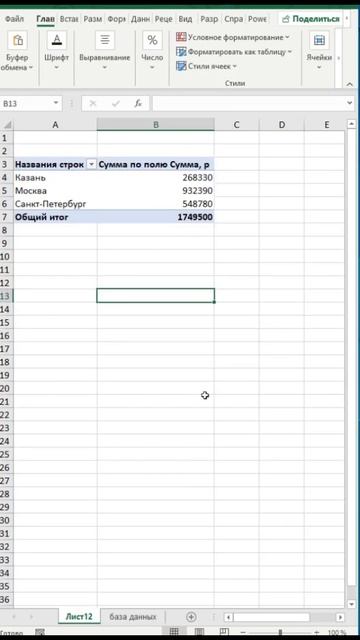Select column A header
The image size is (360, 640).
56,124
